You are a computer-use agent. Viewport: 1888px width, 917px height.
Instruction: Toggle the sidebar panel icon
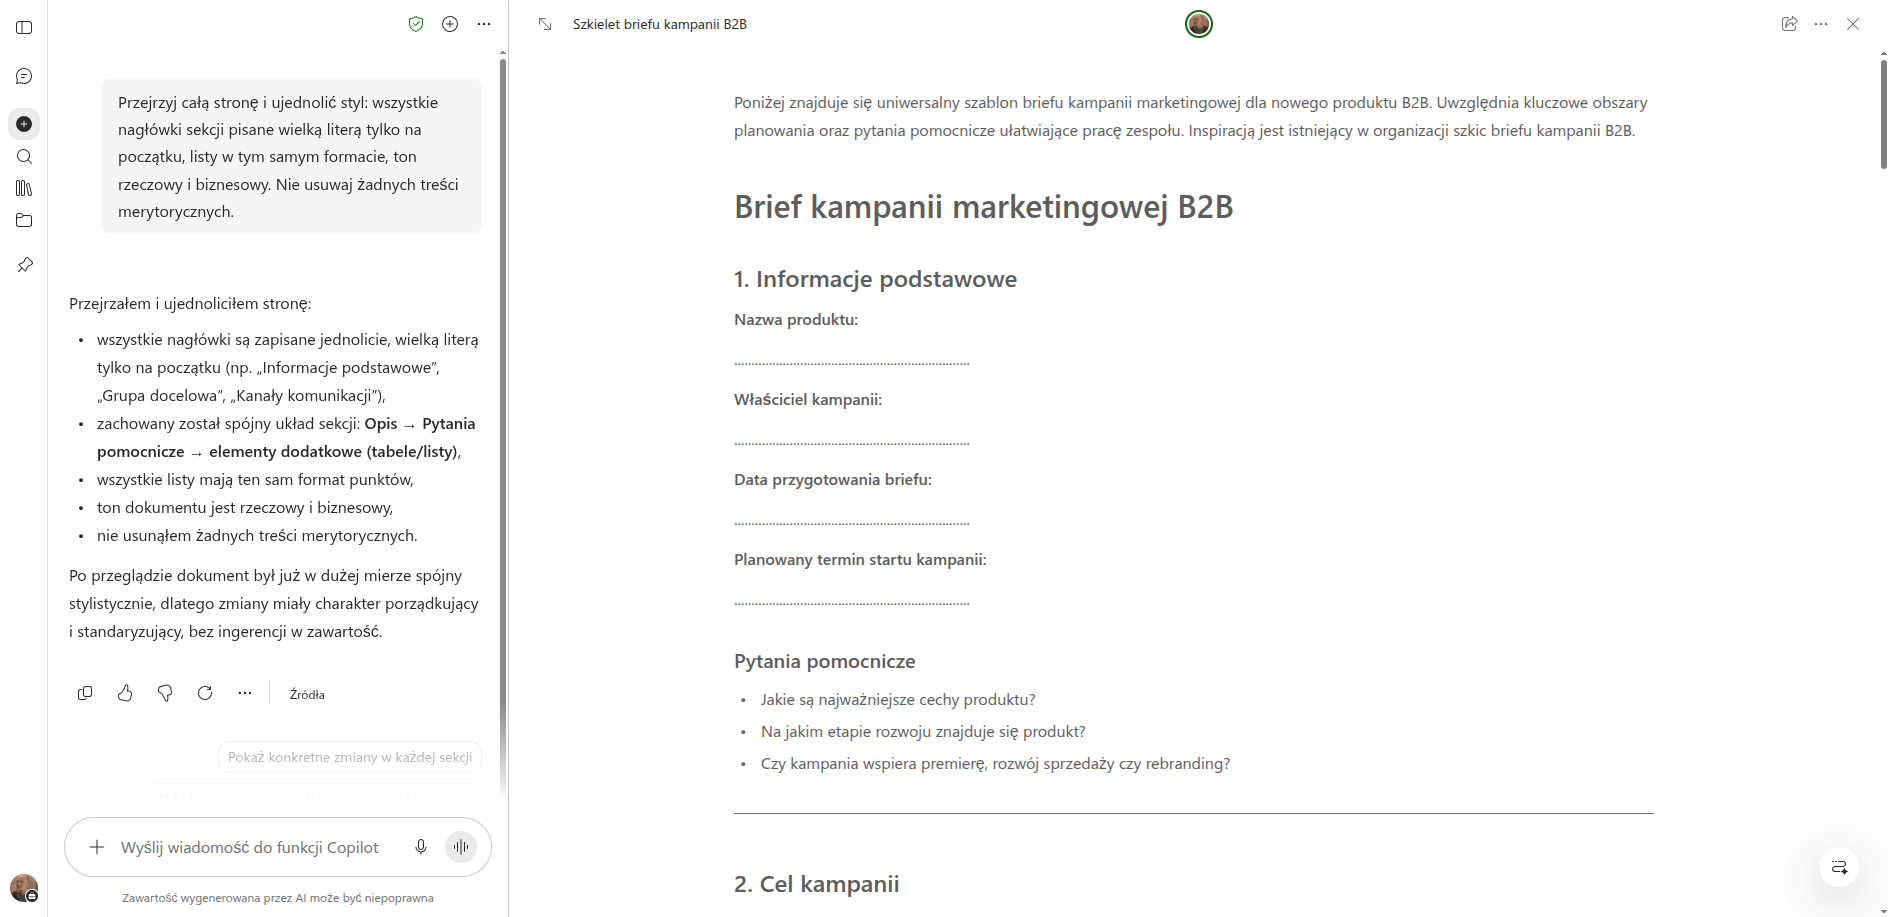click(24, 27)
